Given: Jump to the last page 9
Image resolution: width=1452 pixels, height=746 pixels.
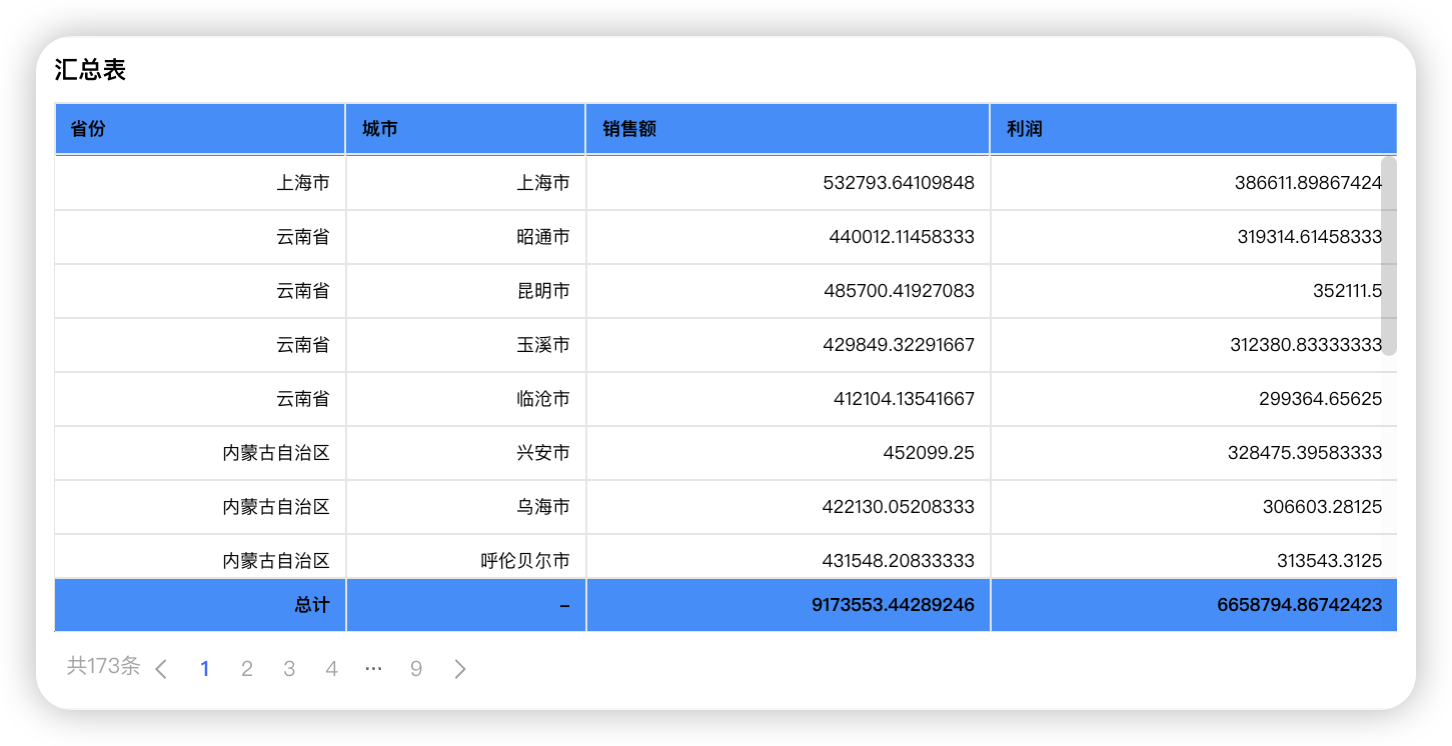Looking at the screenshot, I should tap(416, 668).
